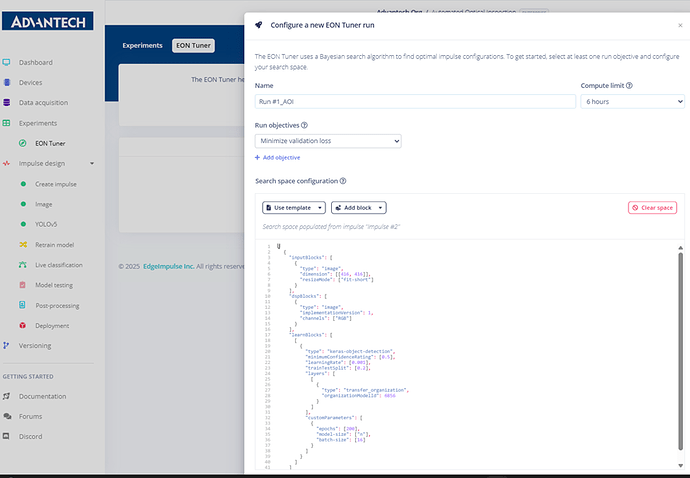
Task: Click the Add objective link
Action: click(278, 158)
